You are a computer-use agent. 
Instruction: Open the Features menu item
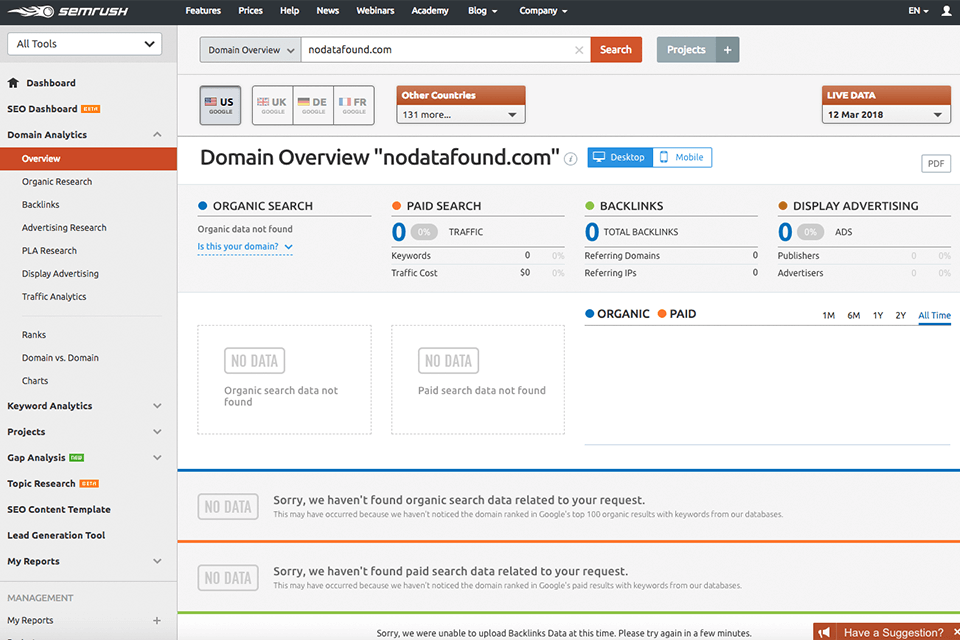coord(203,11)
